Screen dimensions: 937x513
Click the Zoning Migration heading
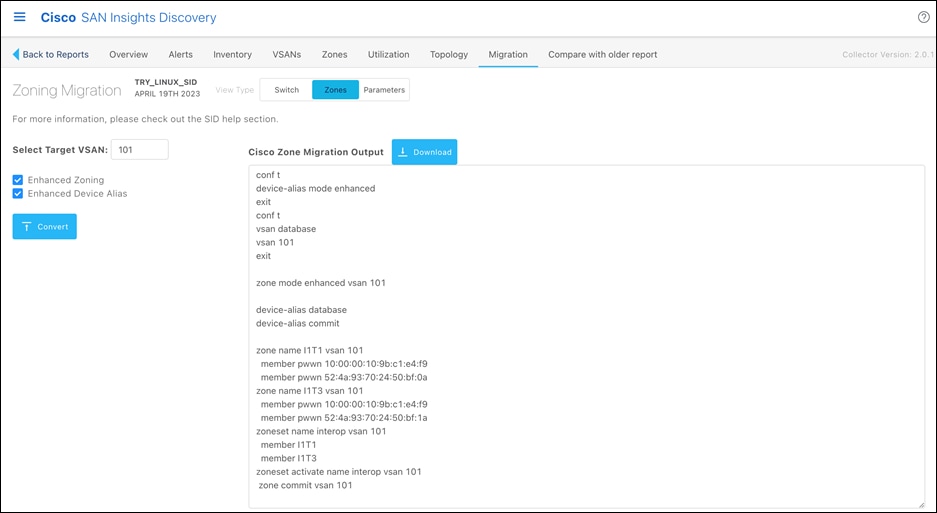[67, 90]
